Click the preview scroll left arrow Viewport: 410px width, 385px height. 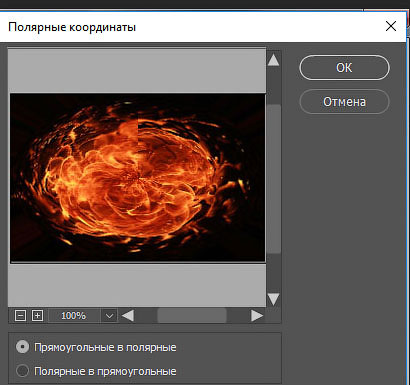pos(128,316)
